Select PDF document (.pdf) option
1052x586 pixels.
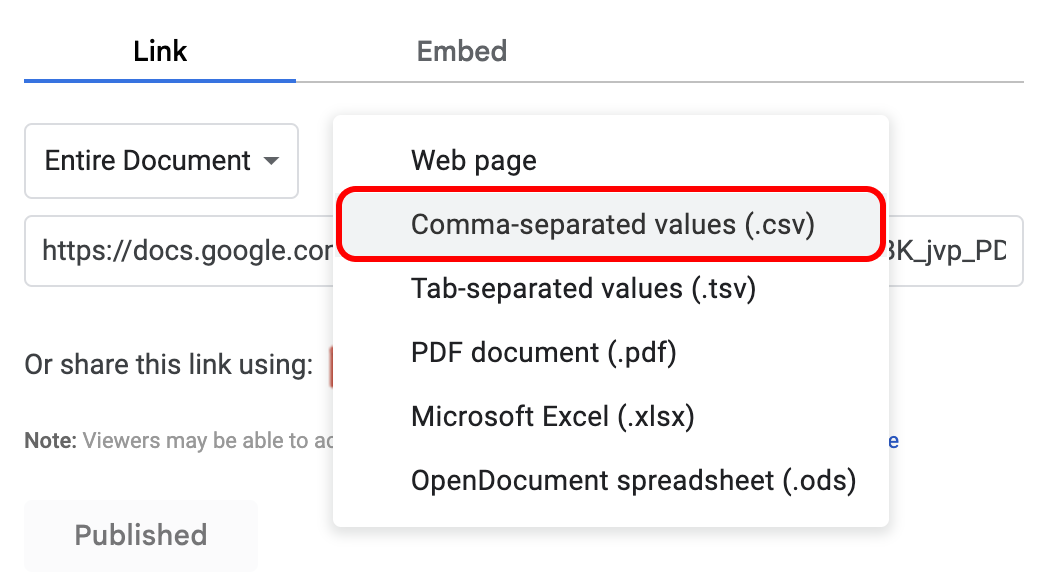coord(543,353)
